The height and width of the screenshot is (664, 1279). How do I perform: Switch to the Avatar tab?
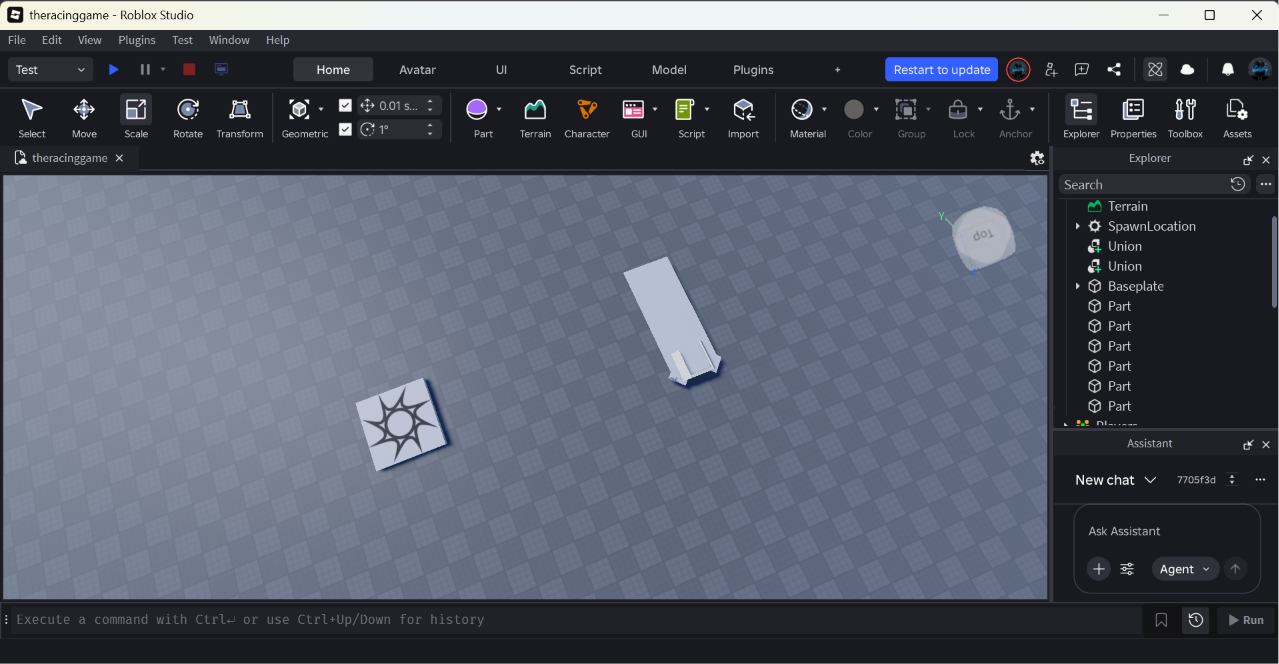tap(417, 70)
